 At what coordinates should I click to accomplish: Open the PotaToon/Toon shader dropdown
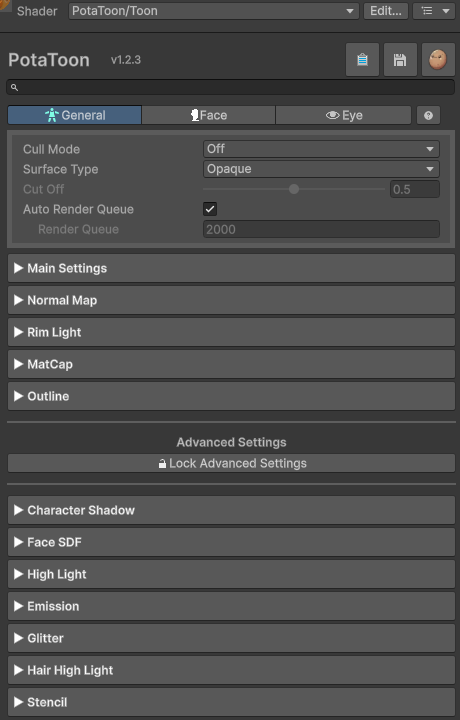click(x=213, y=11)
